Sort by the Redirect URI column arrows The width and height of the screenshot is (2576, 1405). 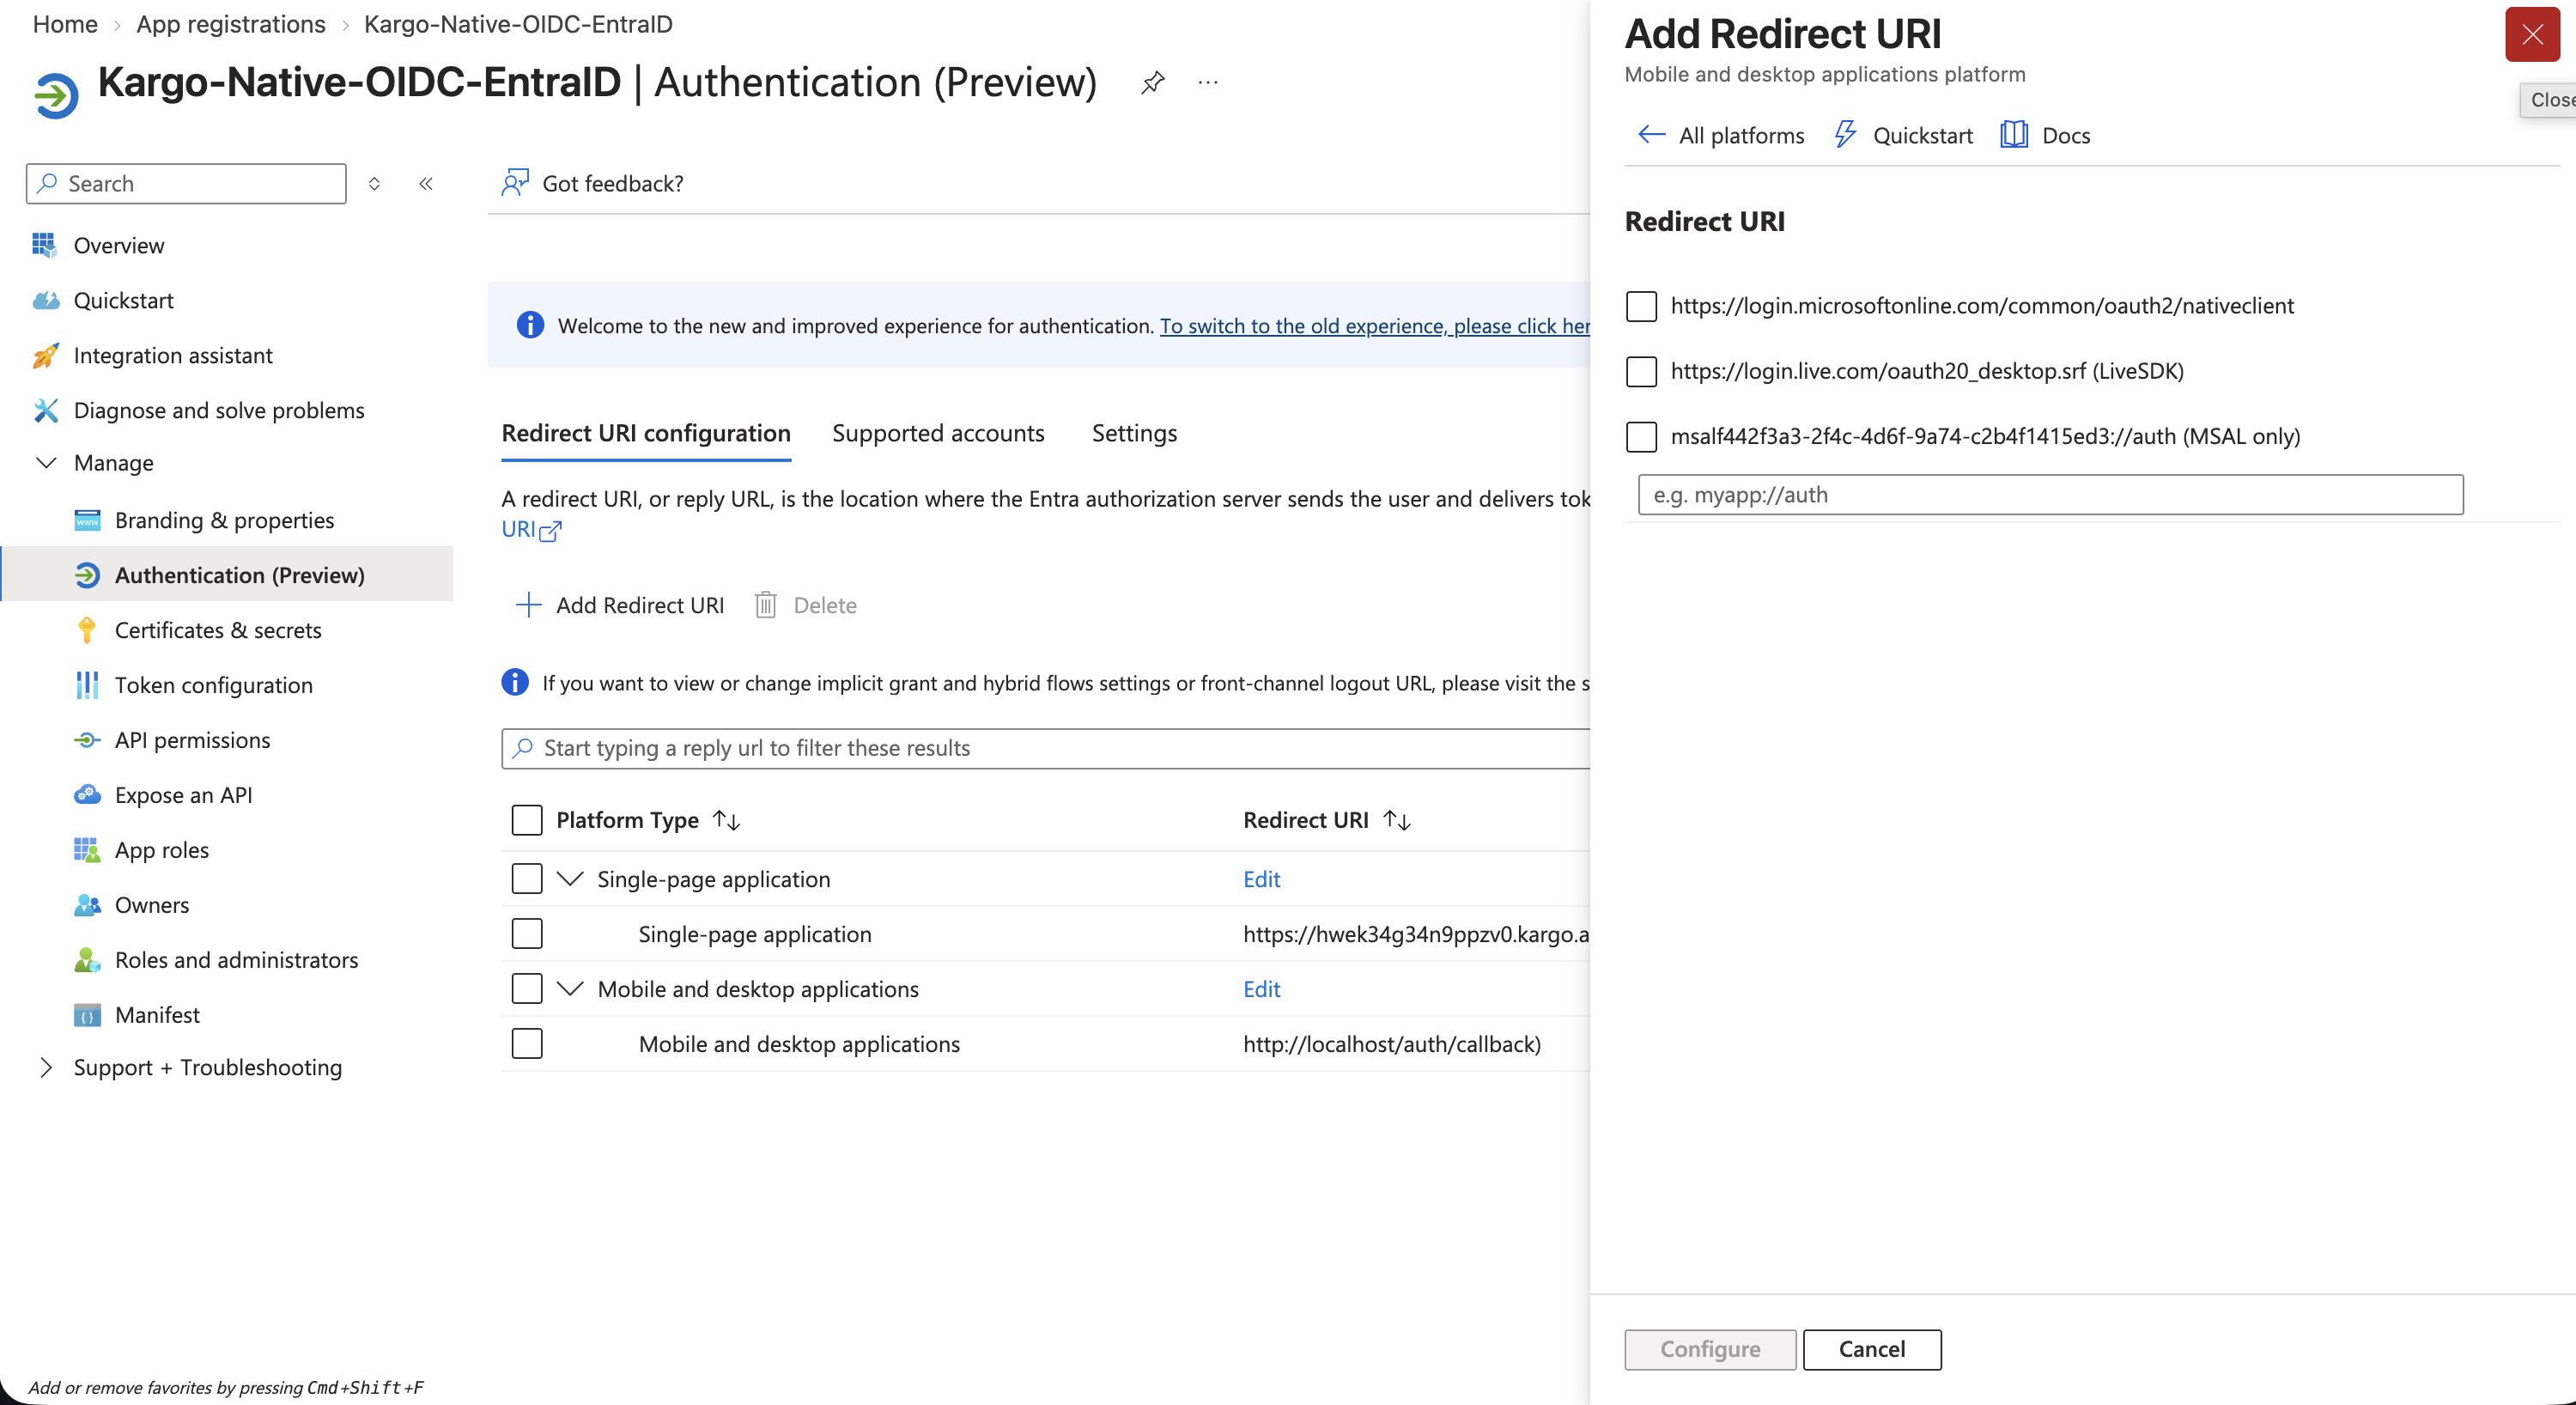tap(1397, 820)
